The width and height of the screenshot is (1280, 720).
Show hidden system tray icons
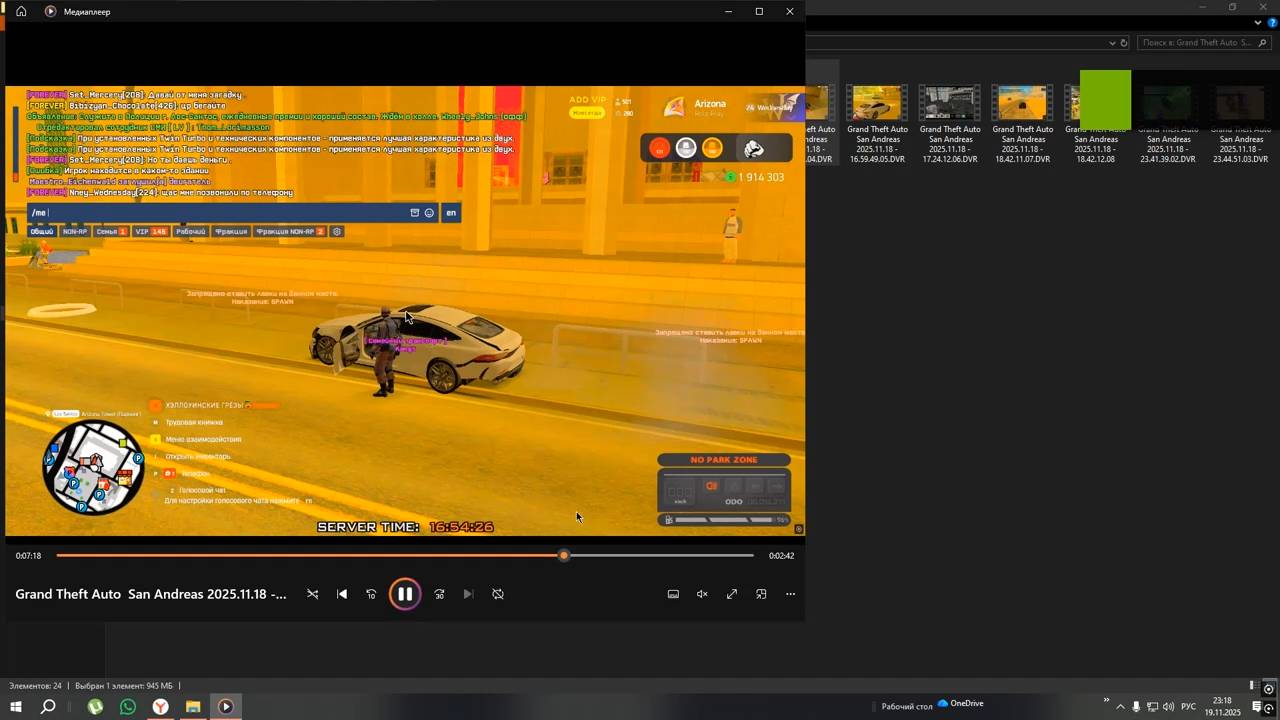[x=1120, y=707]
